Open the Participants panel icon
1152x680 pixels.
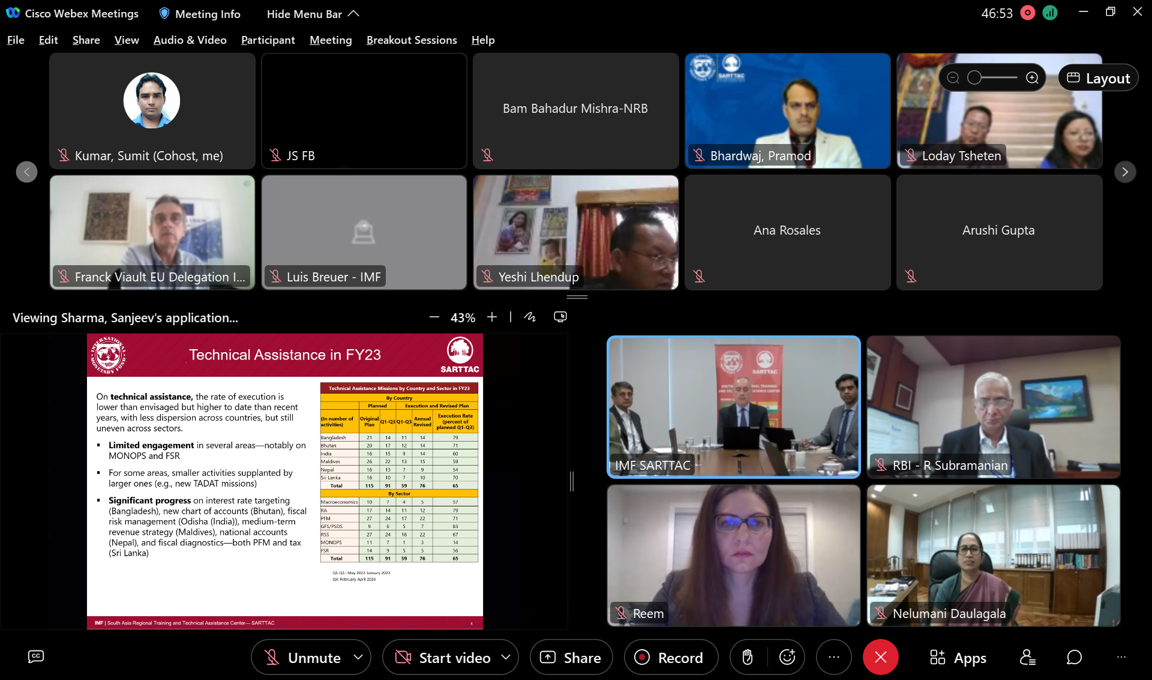click(x=1027, y=657)
